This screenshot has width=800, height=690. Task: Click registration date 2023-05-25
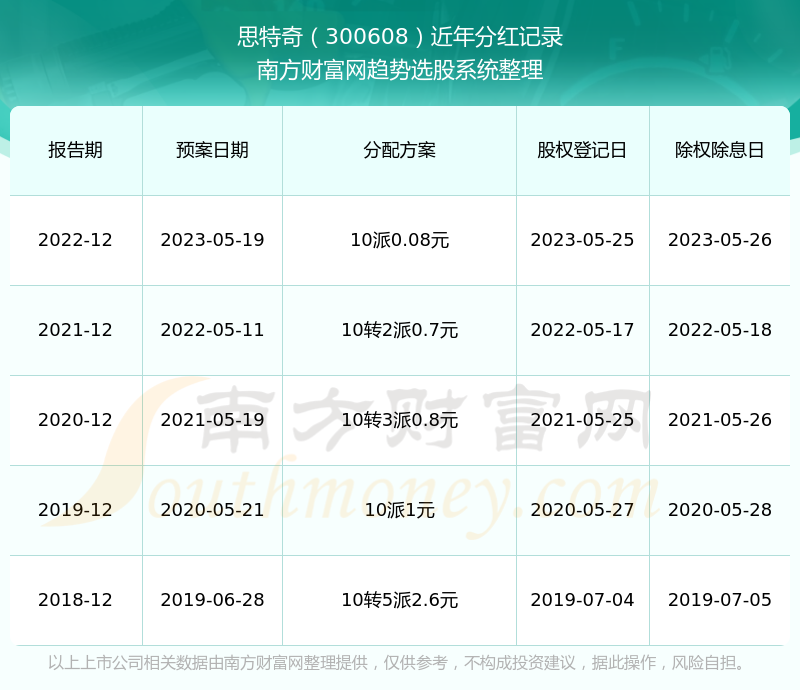pyautogui.click(x=582, y=240)
